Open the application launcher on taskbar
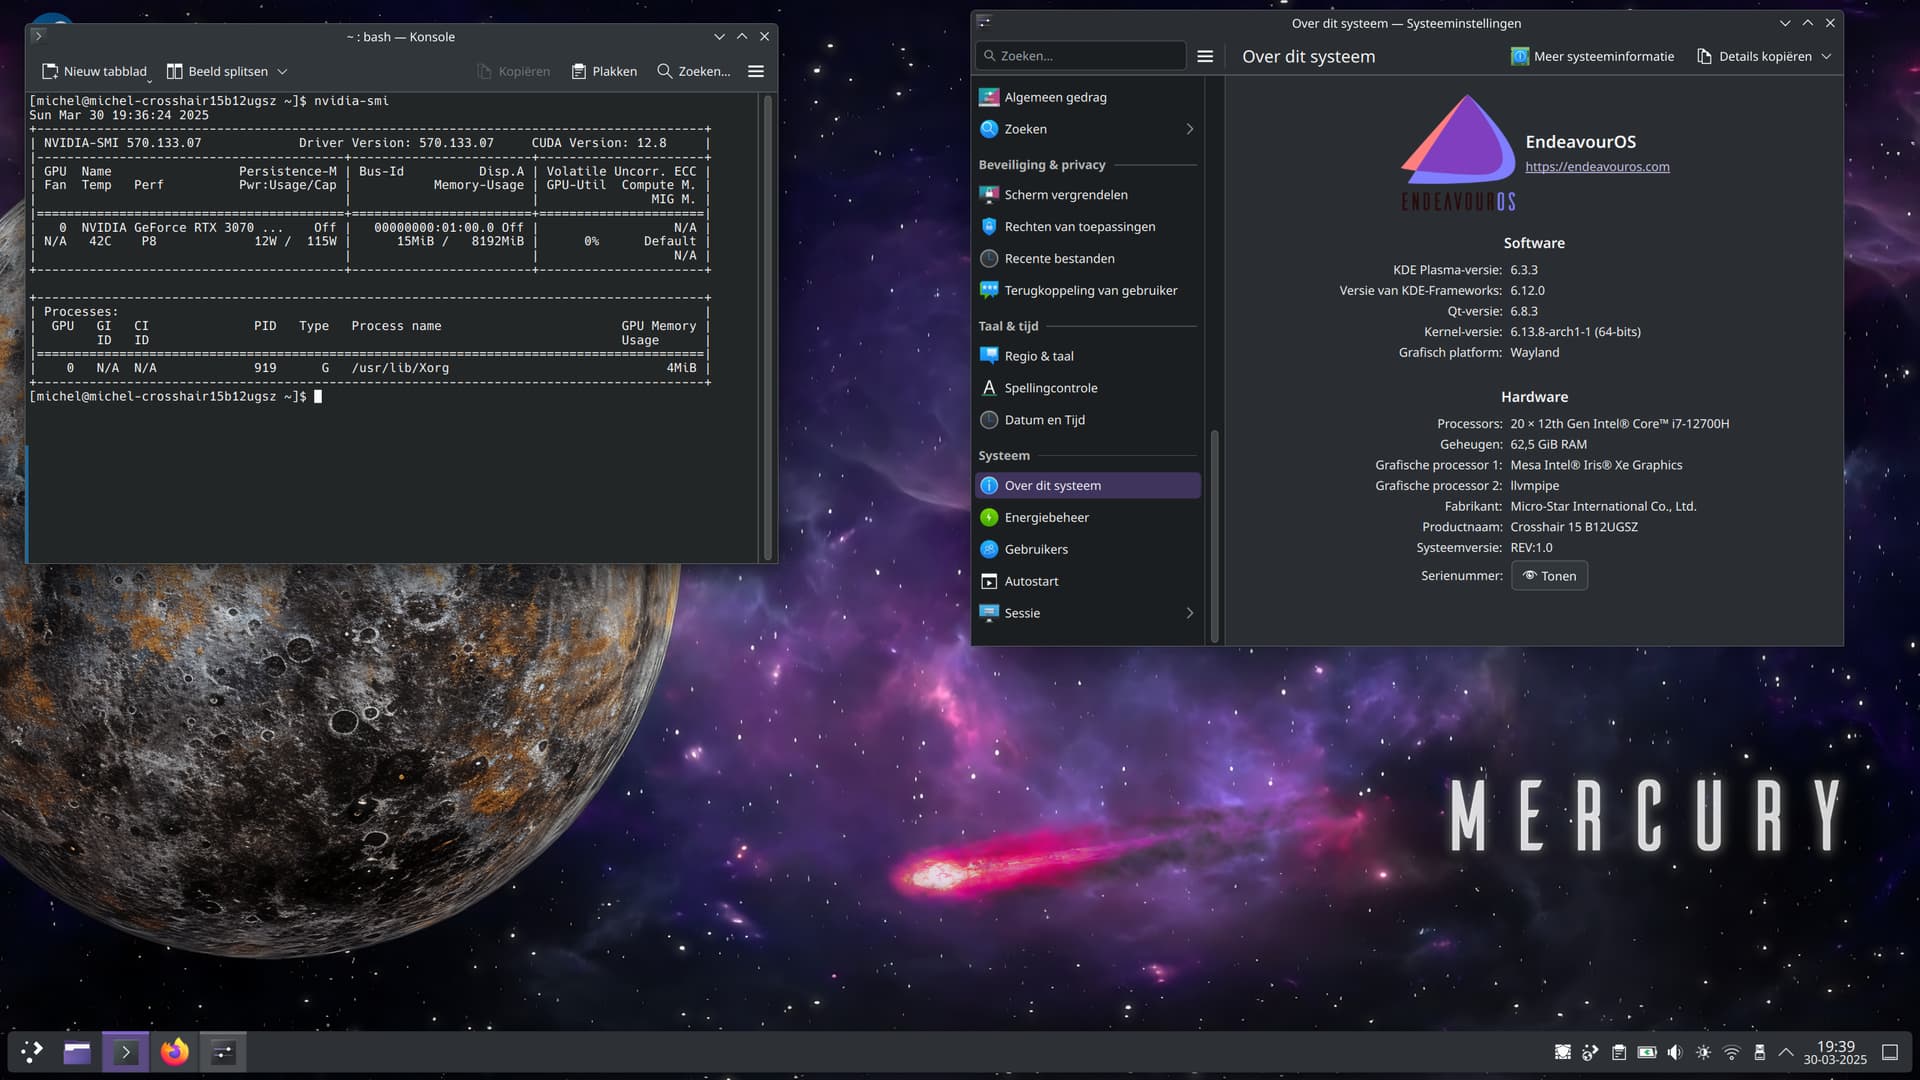Viewport: 1920px width, 1080px height. pyautogui.click(x=32, y=1051)
